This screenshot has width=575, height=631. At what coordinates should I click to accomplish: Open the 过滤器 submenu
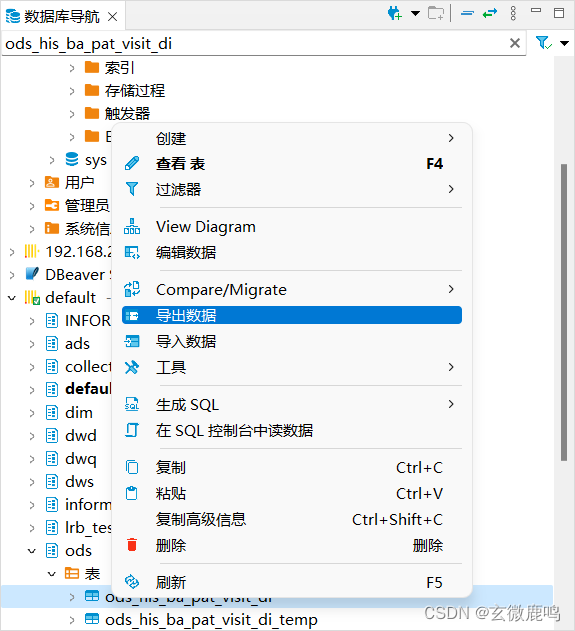tap(292, 189)
